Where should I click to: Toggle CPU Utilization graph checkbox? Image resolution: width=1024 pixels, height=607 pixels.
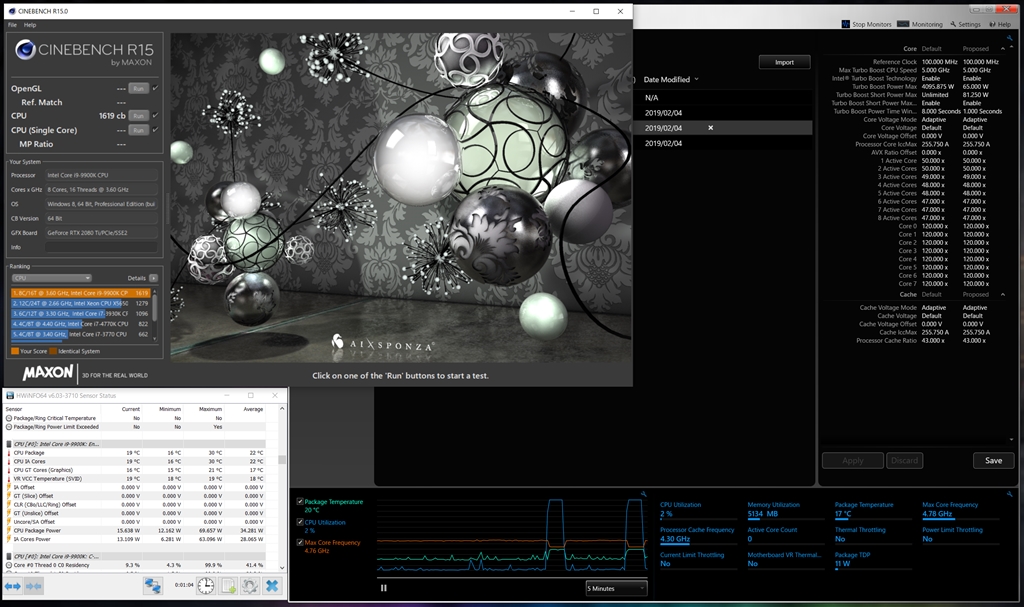(300, 522)
